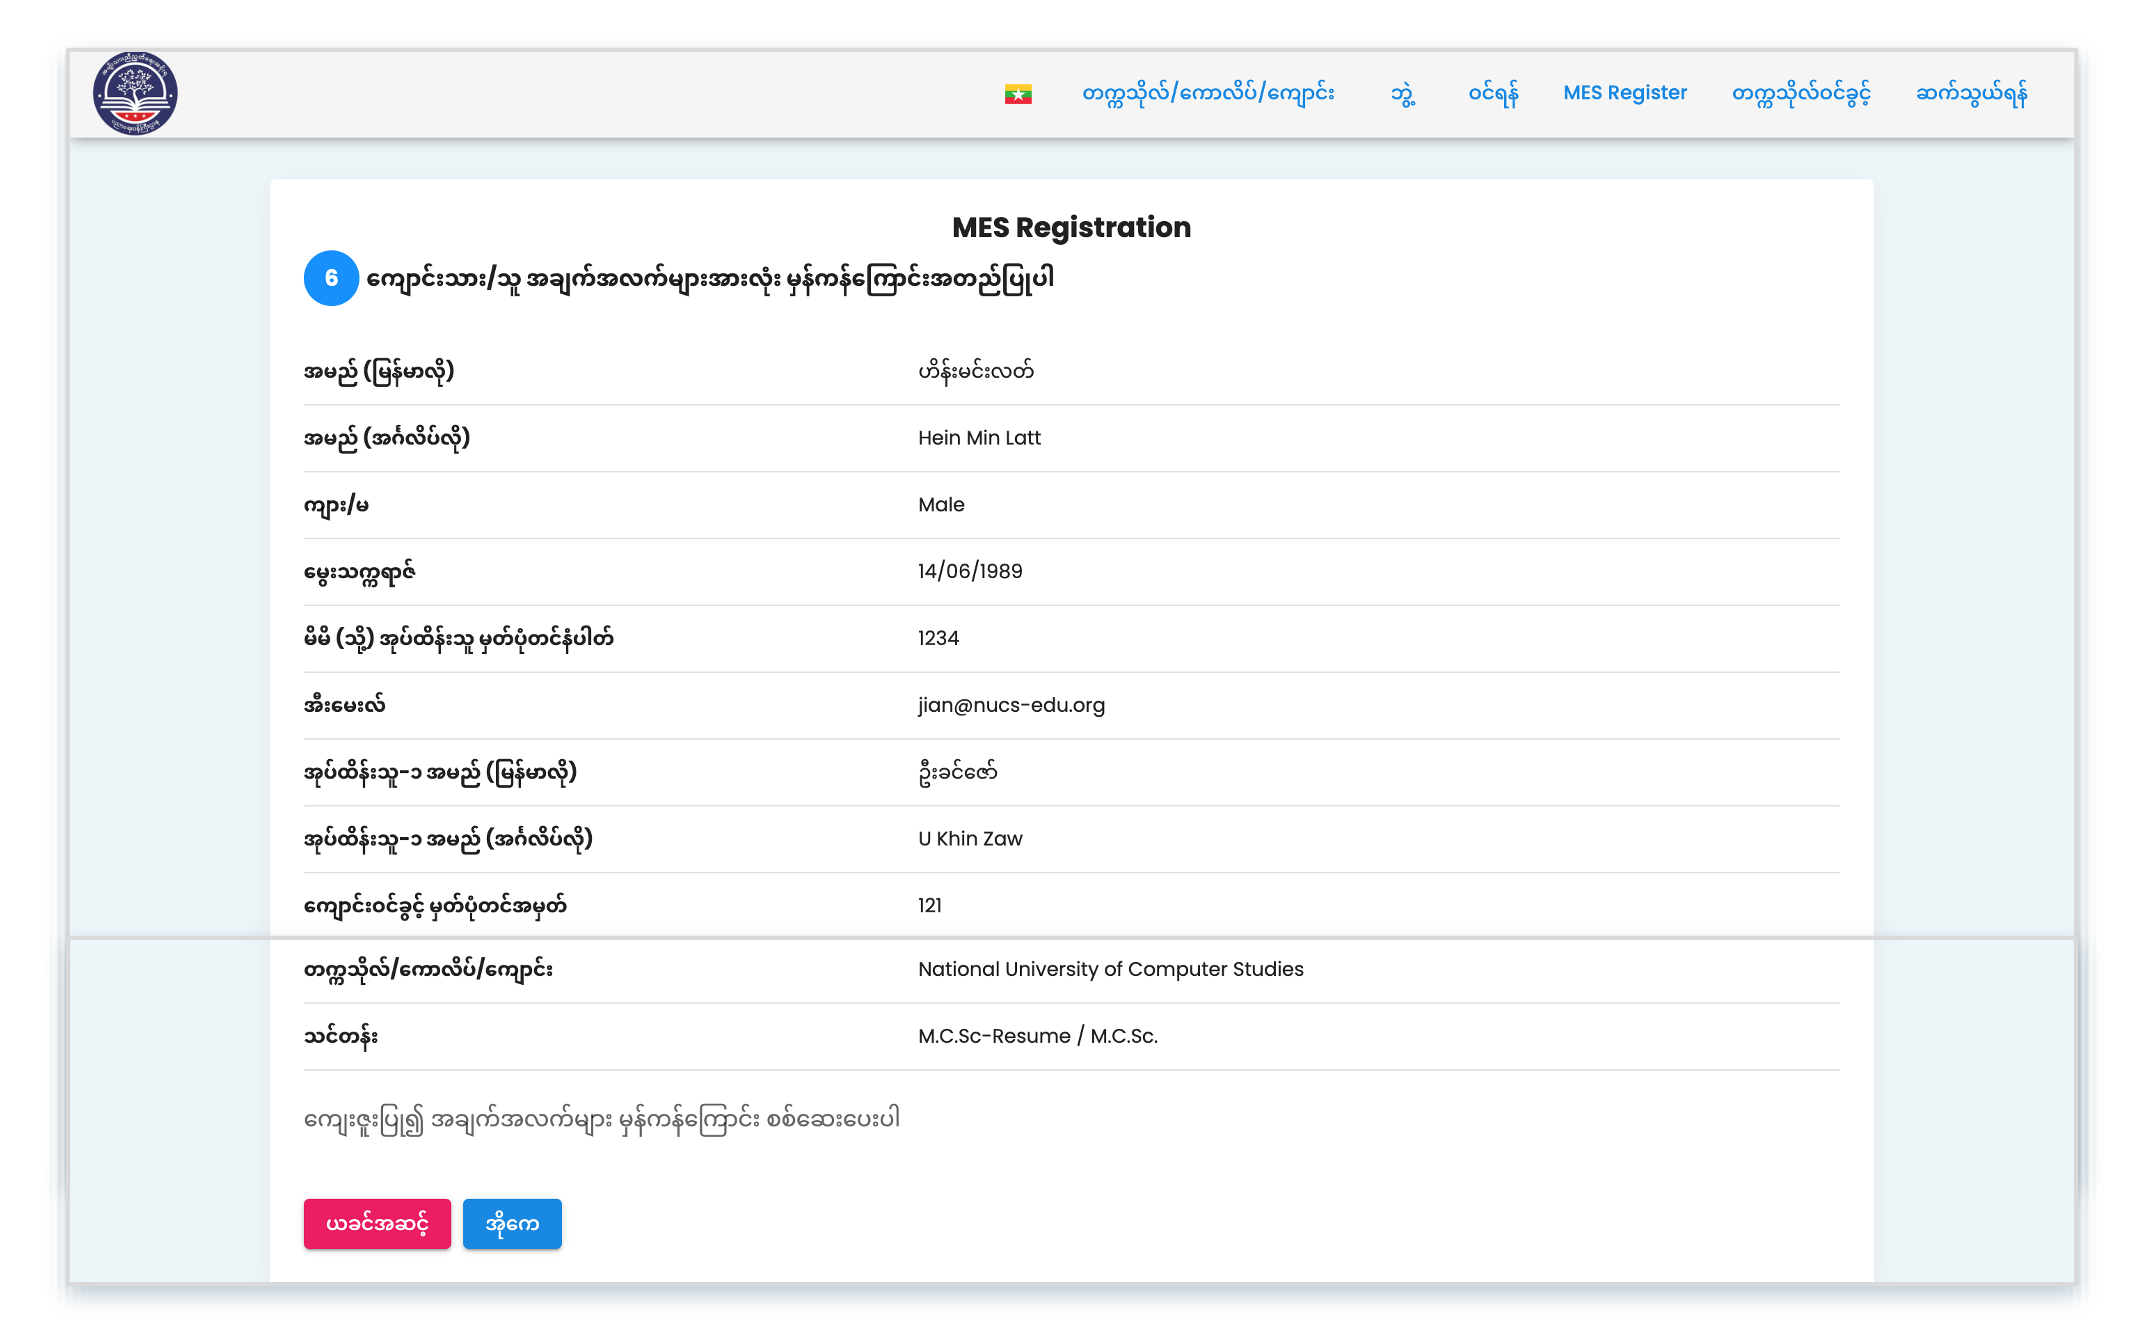Select the gender value Male

click(941, 505)
